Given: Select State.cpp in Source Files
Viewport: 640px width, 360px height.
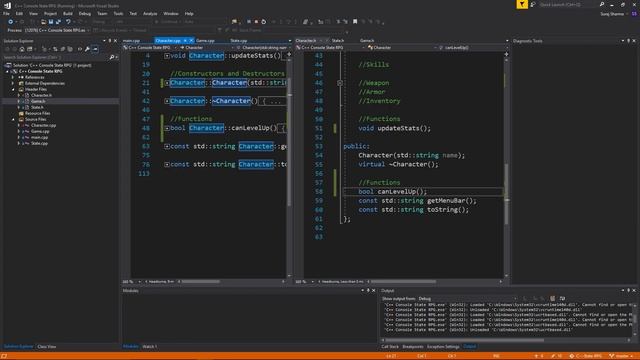Looking at the screenshot, I should 39,144.
